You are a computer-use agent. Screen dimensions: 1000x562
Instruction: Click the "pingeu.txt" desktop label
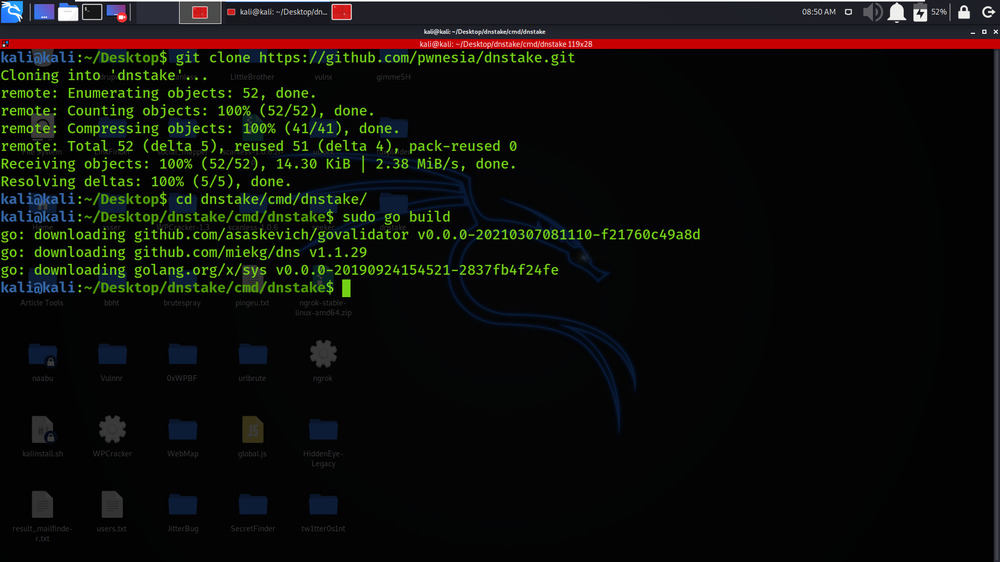pos(252,303)
